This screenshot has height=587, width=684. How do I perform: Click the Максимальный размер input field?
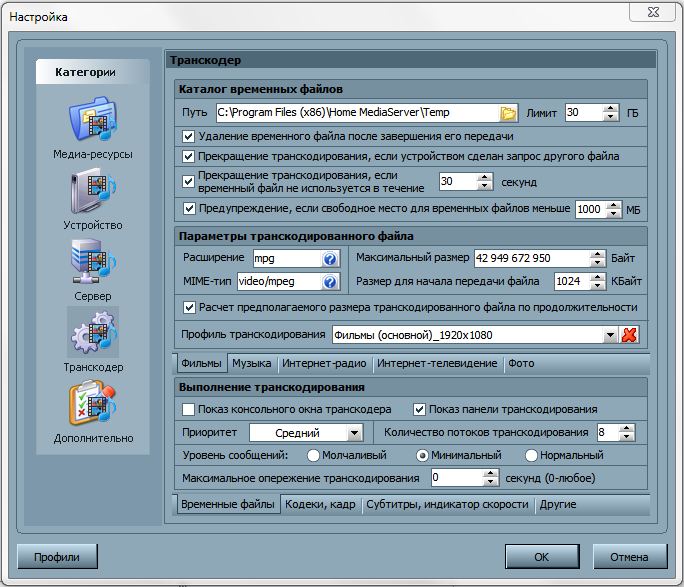pos(530,259)
